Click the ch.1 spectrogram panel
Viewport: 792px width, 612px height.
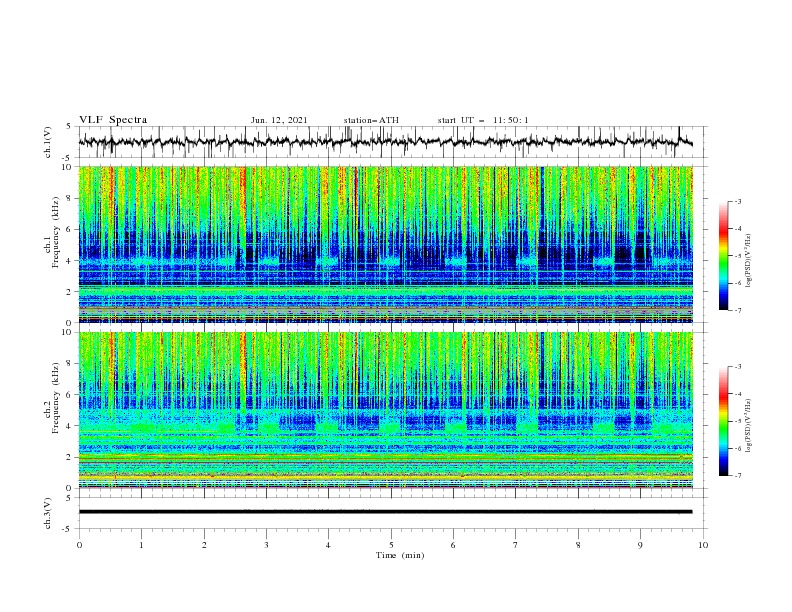coord(385,244)
